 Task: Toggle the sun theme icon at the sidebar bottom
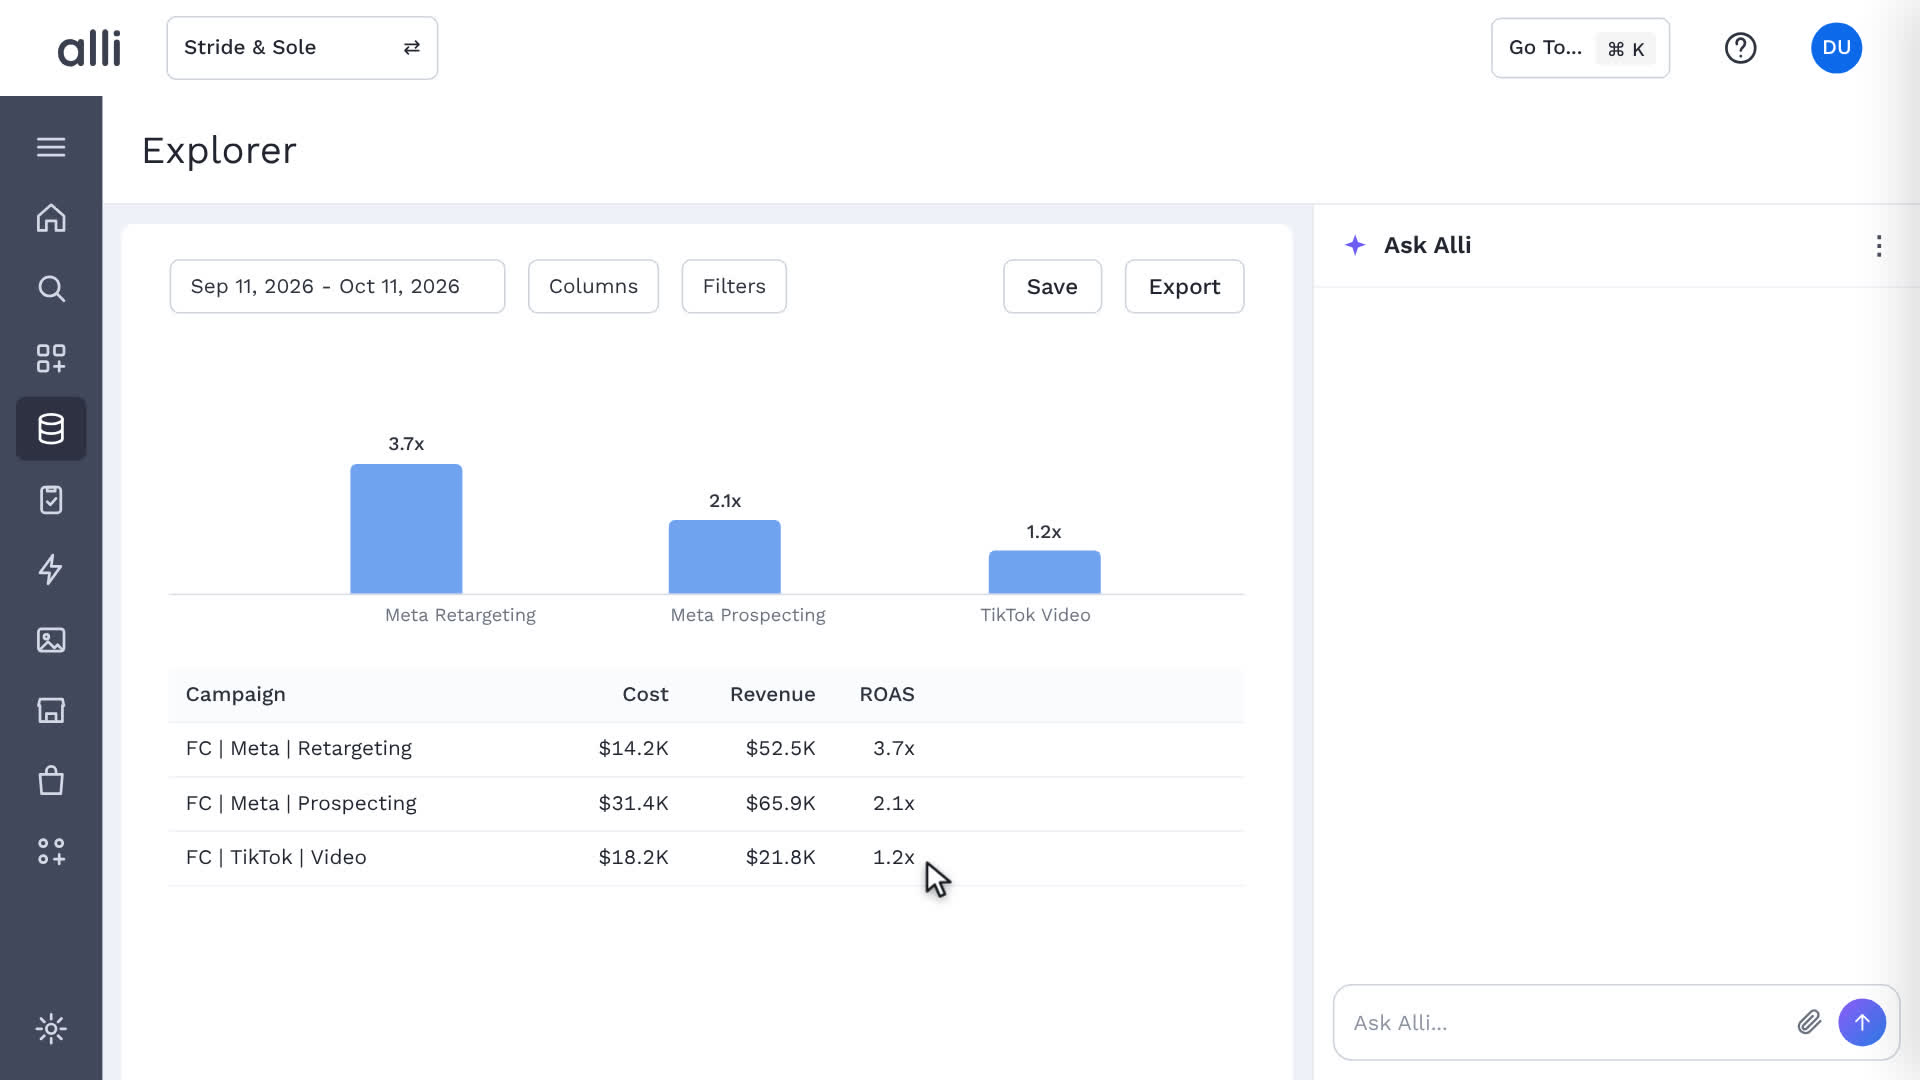[51, 1028]
